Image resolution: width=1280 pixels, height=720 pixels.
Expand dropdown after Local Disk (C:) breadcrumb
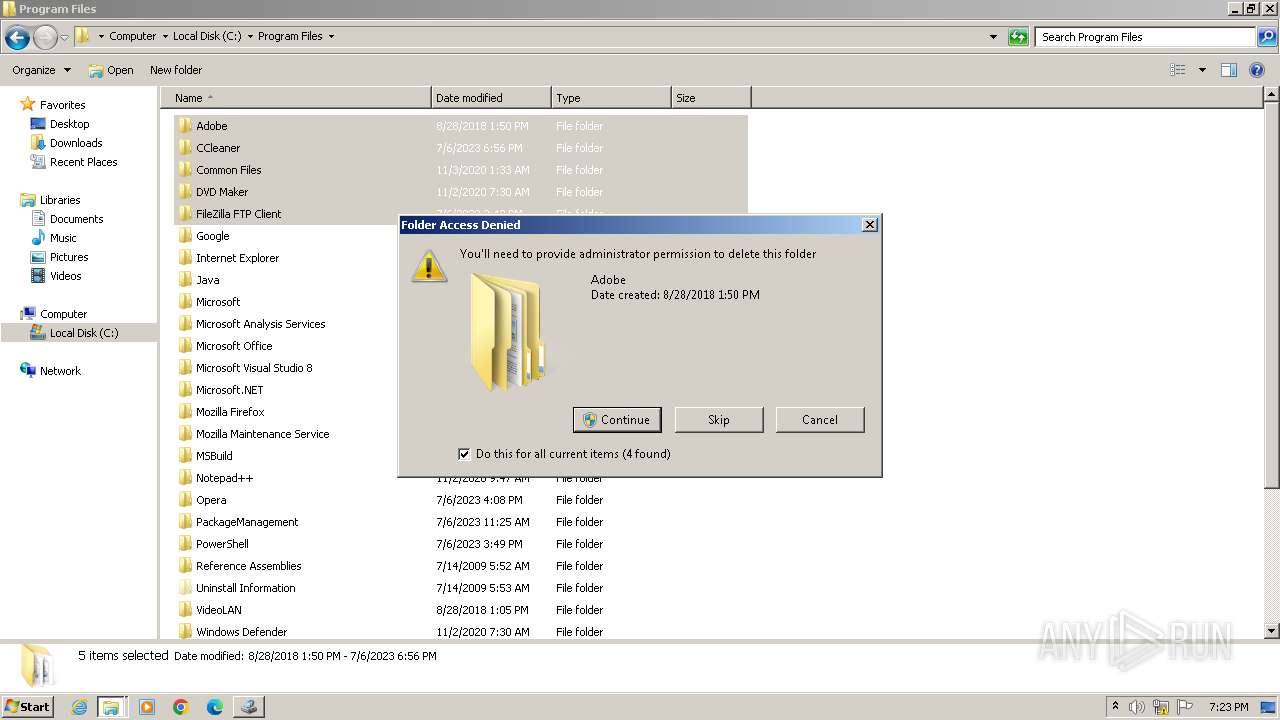250,36
